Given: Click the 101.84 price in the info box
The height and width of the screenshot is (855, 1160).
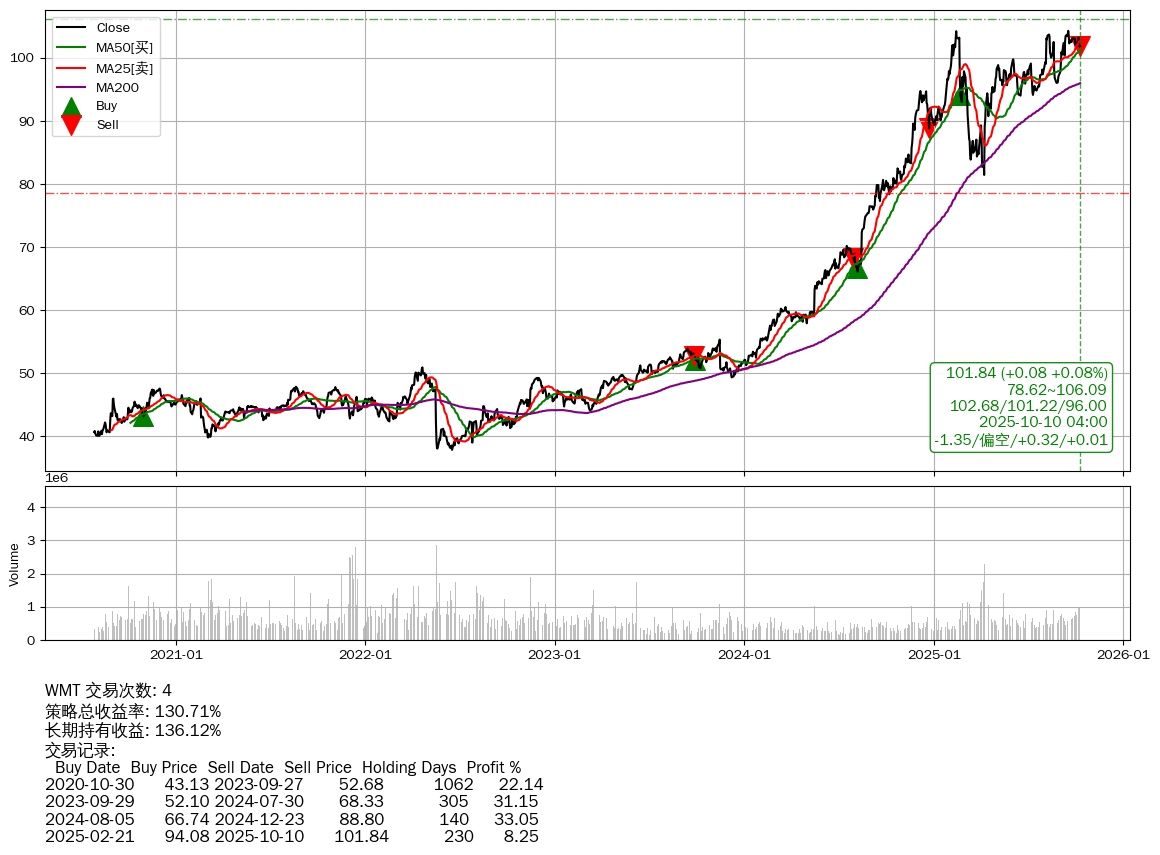Looking at the screenshot, I should point(970,373).
